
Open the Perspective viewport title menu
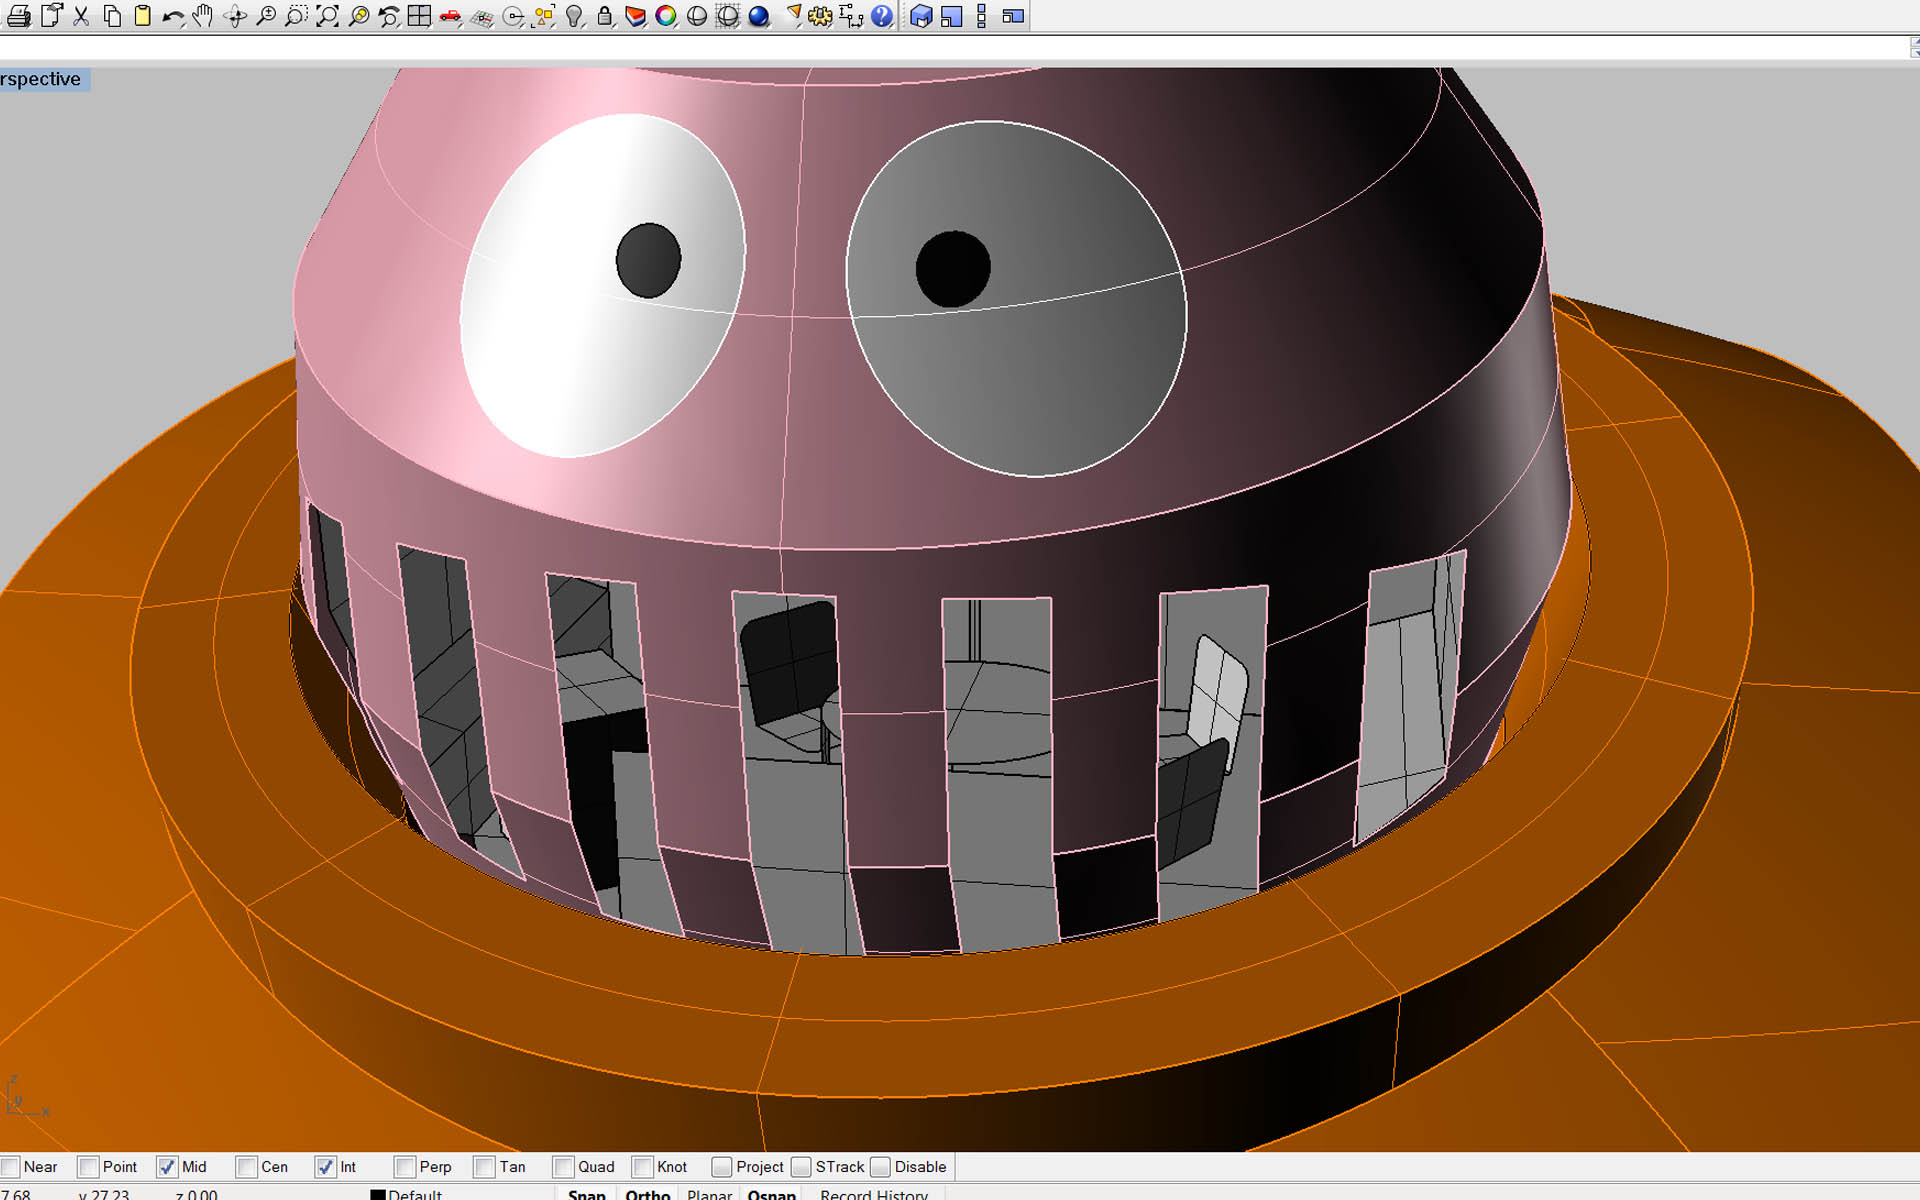click(x=44, y=79)
